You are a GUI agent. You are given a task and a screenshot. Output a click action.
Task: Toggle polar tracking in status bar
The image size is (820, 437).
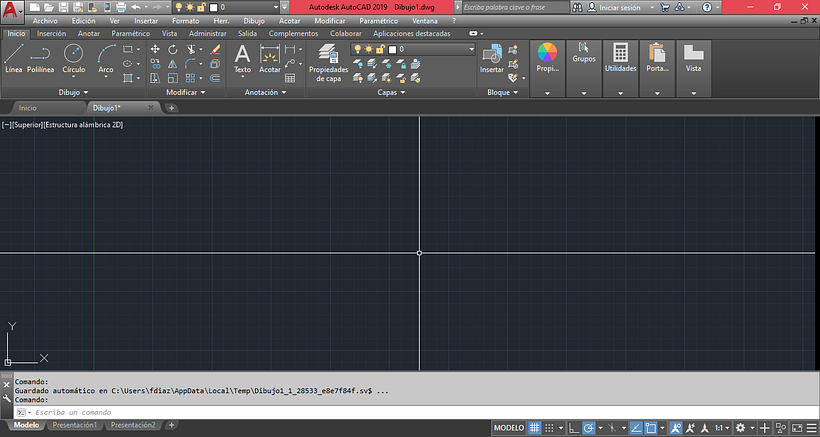[x=588, y=428]
